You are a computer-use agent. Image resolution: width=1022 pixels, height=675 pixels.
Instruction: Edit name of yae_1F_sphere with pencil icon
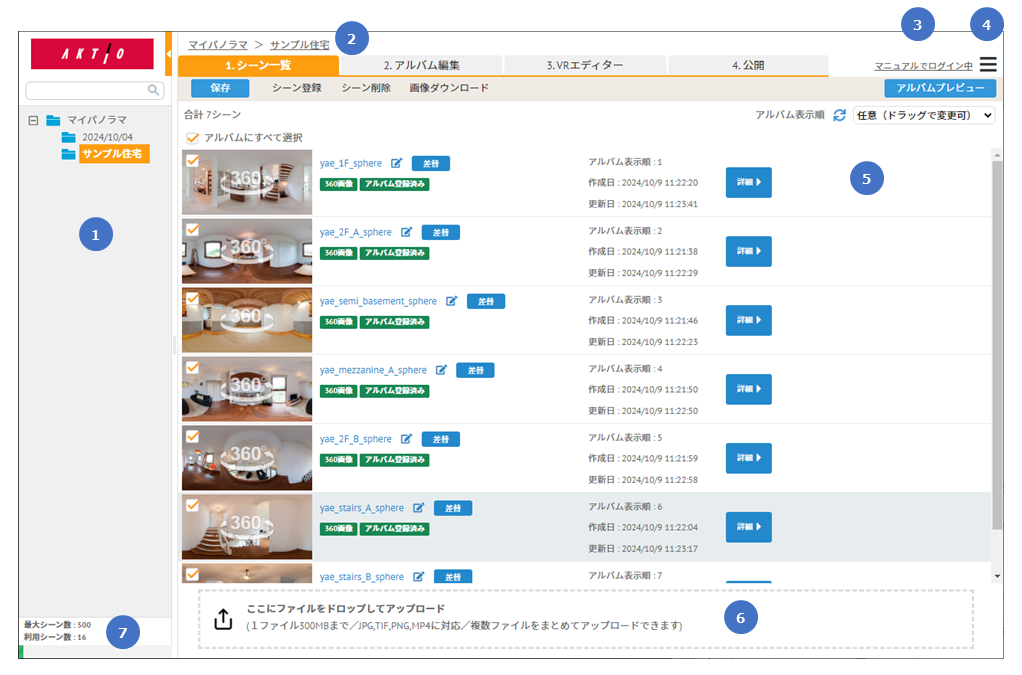coord(397,163)
